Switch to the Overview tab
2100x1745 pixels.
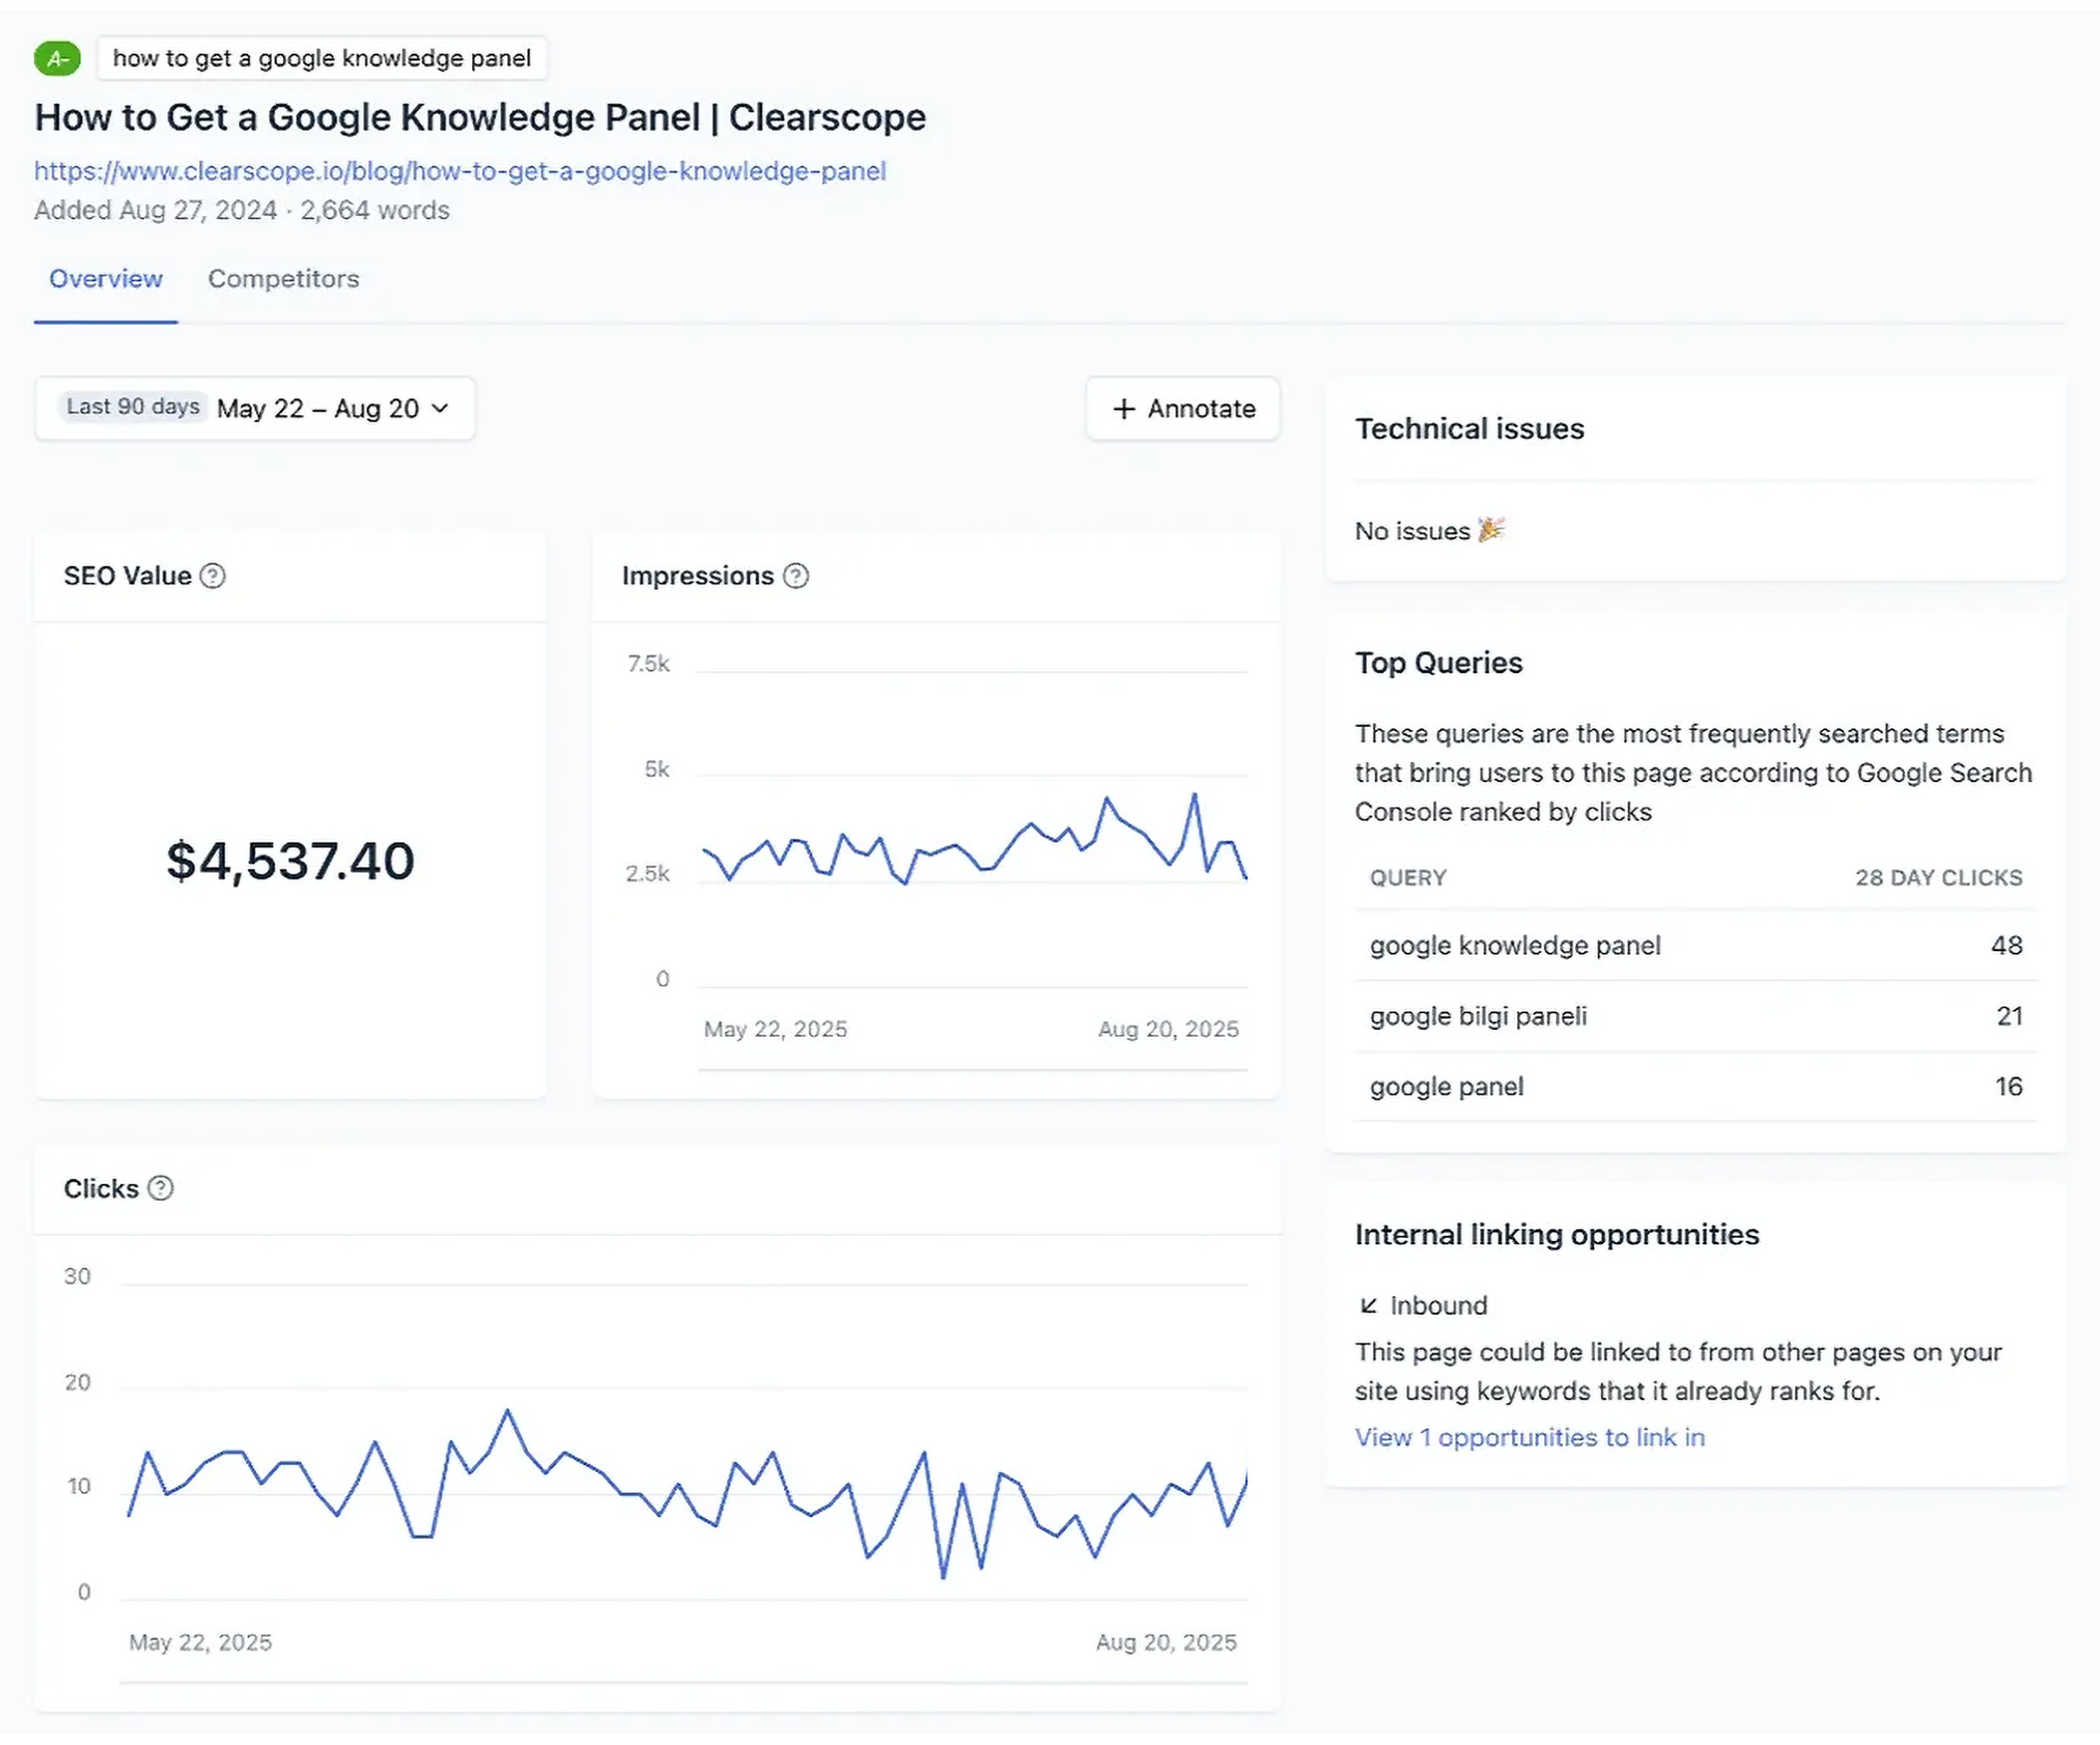tap(106, 279)
